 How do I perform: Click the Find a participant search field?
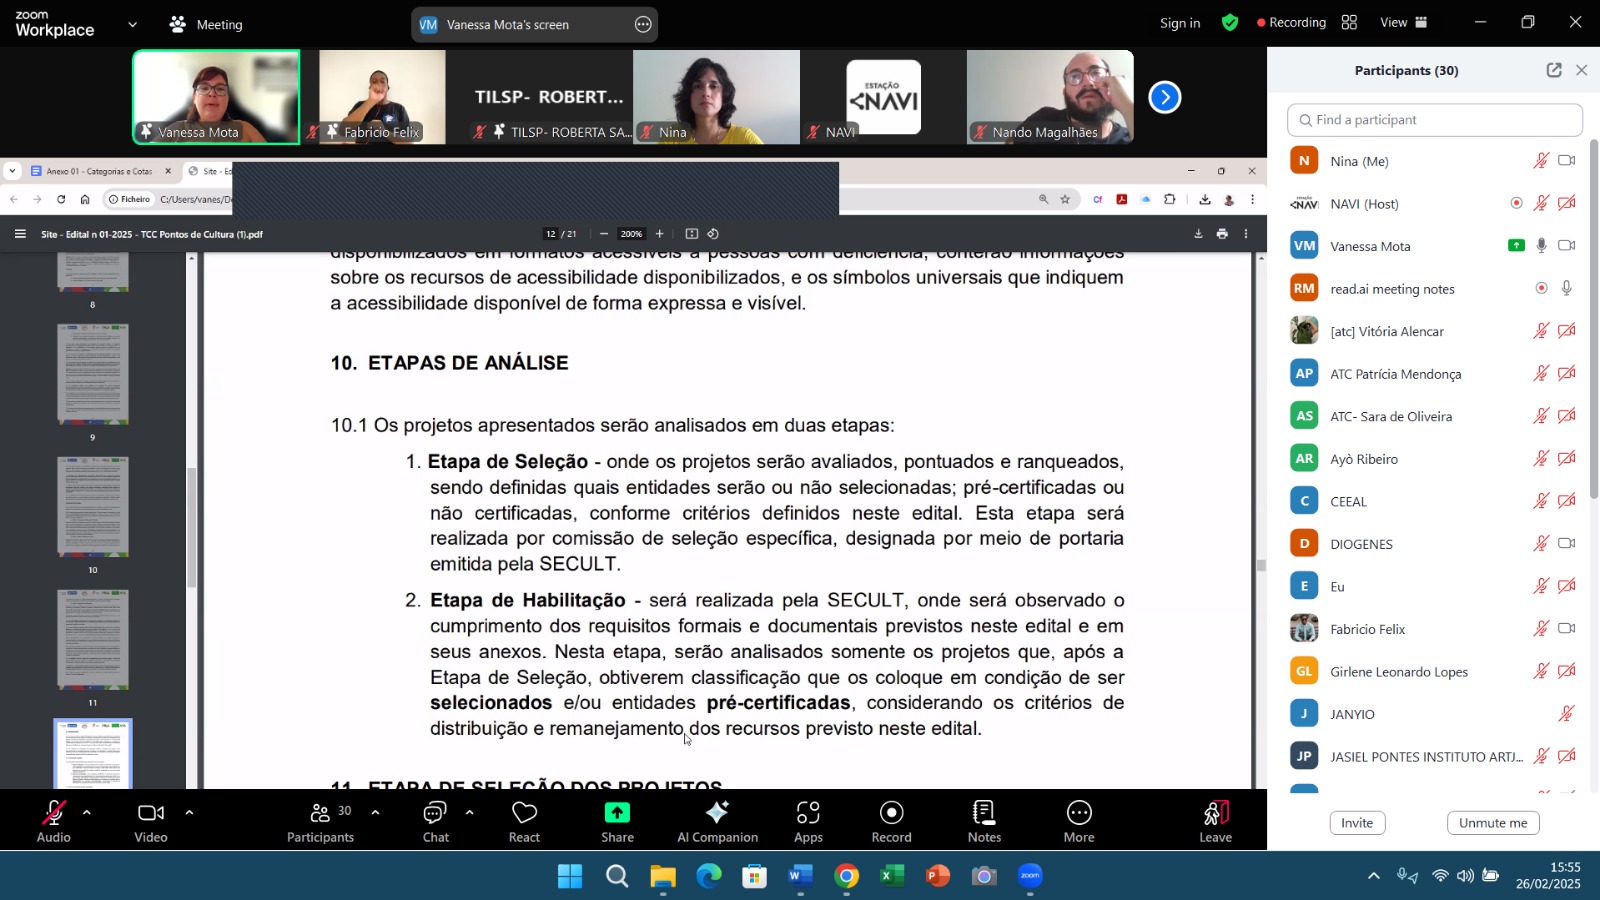(1435, 120)
